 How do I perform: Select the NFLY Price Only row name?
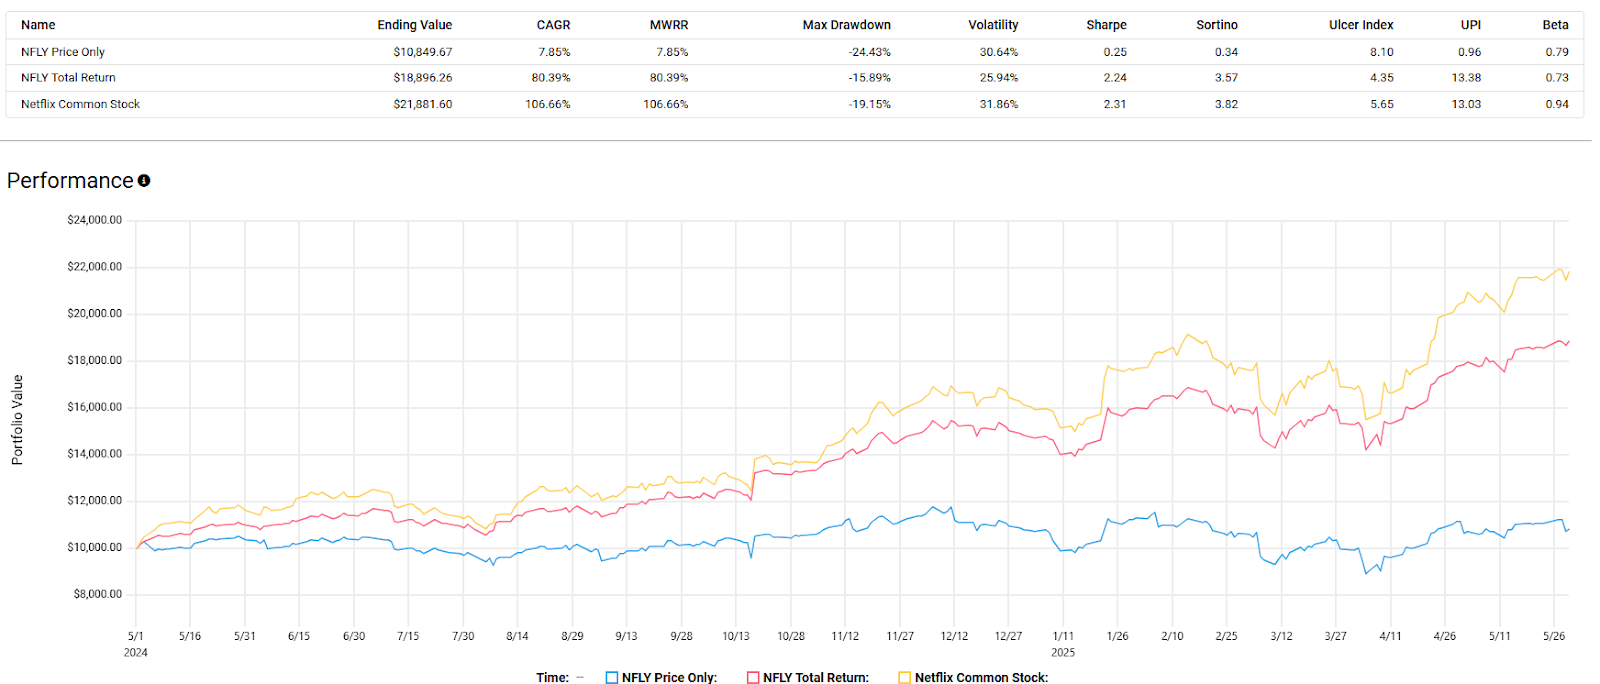[63, 52]
